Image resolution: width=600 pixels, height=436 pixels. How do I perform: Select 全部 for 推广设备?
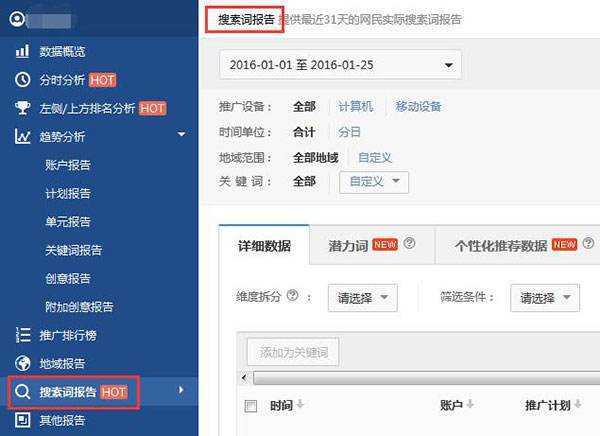click(x=304, y=106)
